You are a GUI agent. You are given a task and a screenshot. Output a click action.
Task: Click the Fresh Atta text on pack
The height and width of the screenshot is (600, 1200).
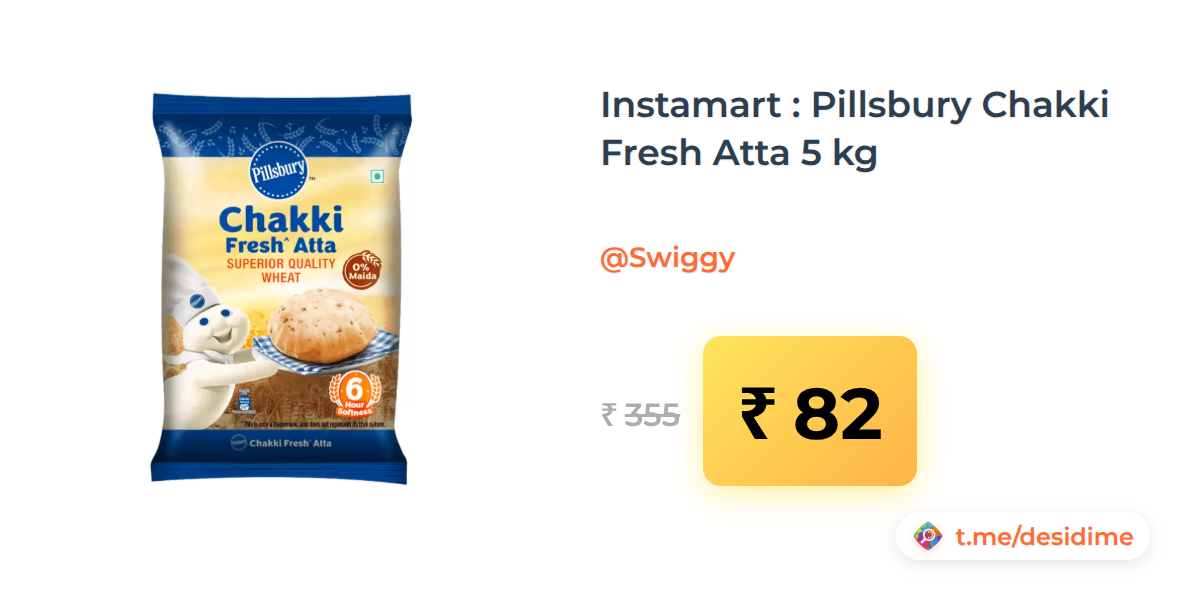281,245
